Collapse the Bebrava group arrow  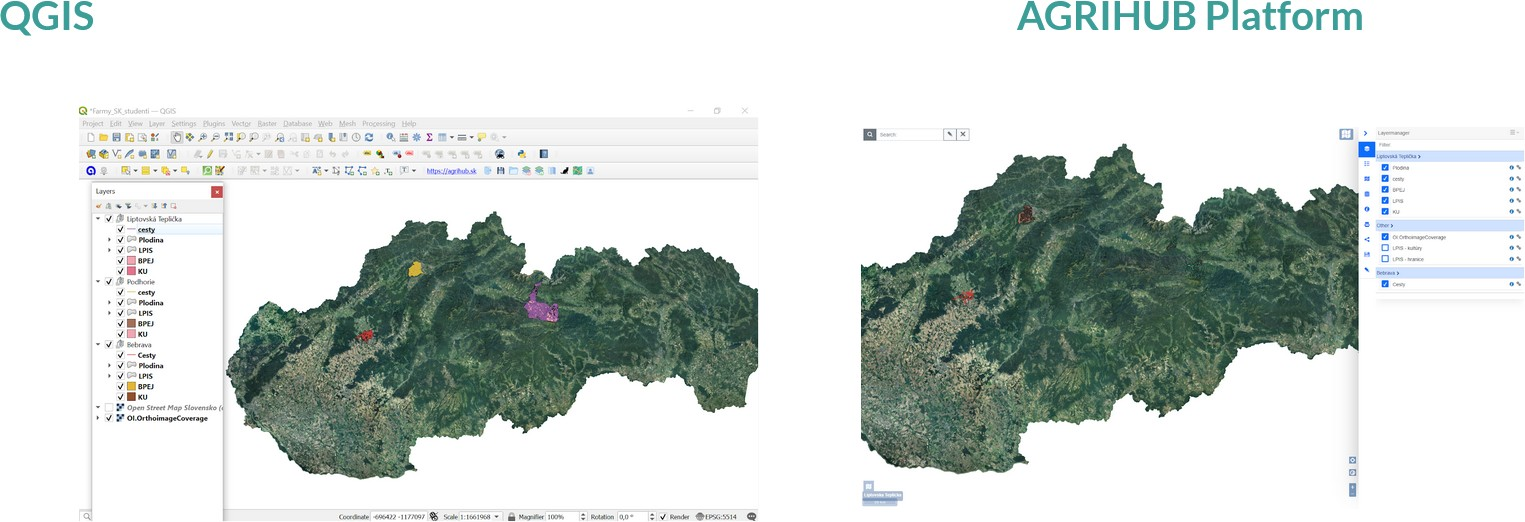pos(98,345)
